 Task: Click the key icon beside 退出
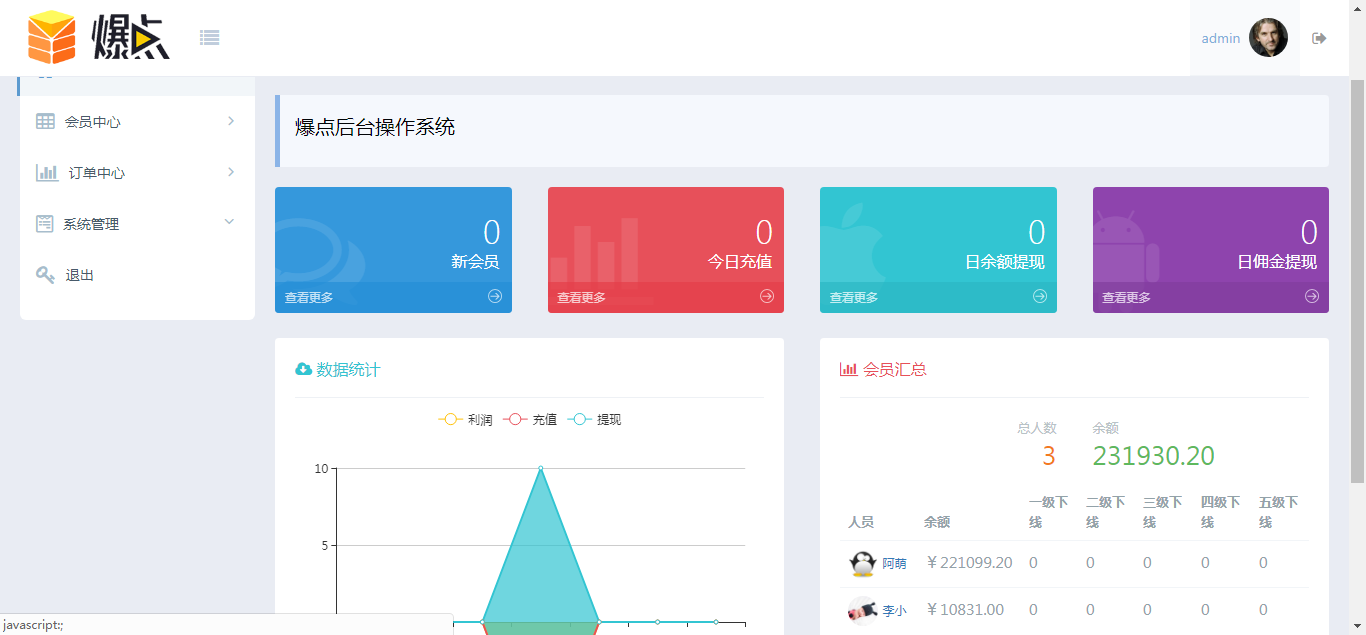(45, 275)
